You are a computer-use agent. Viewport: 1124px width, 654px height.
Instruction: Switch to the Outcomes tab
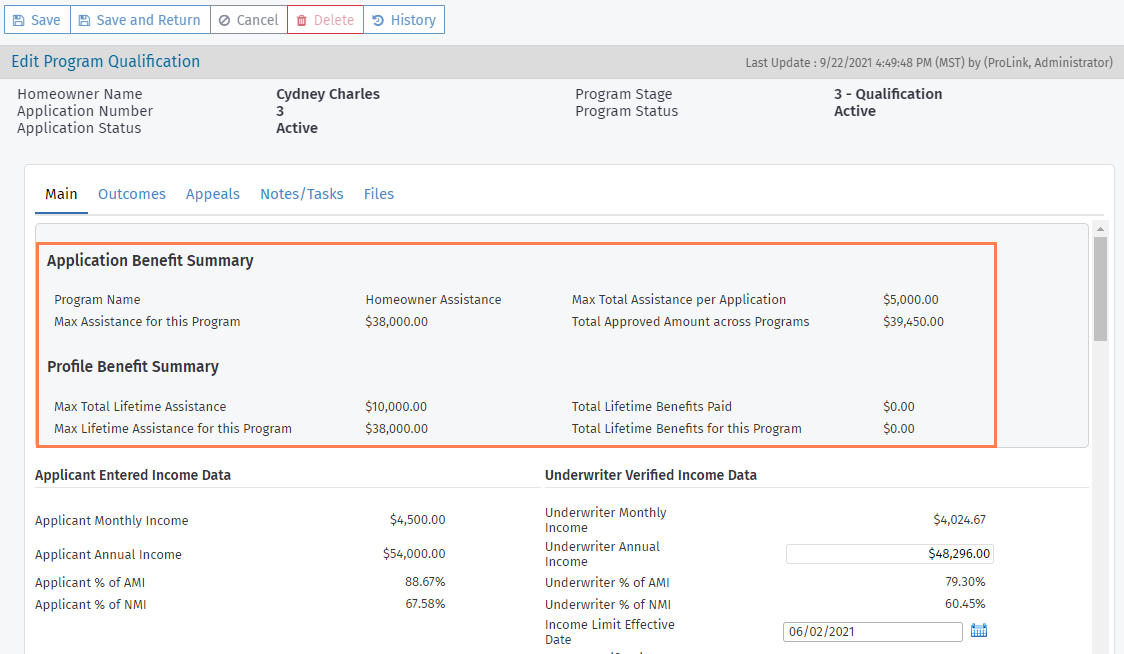(x=131, y=194)
